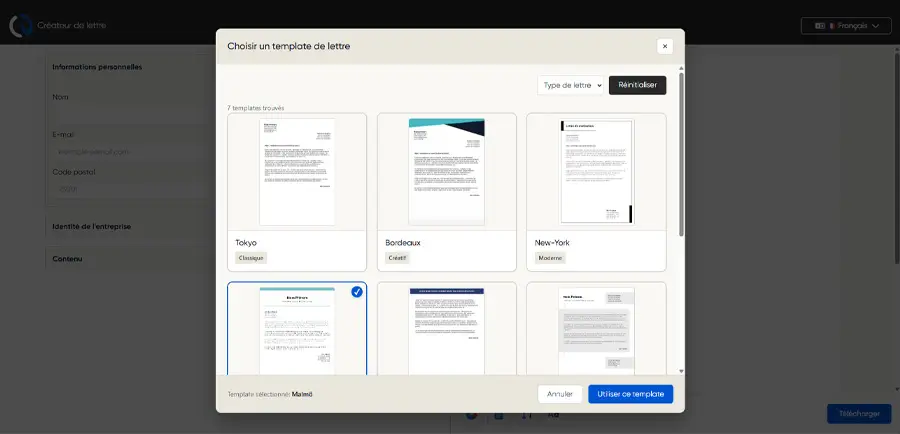Click the E-mail input field

135,152
